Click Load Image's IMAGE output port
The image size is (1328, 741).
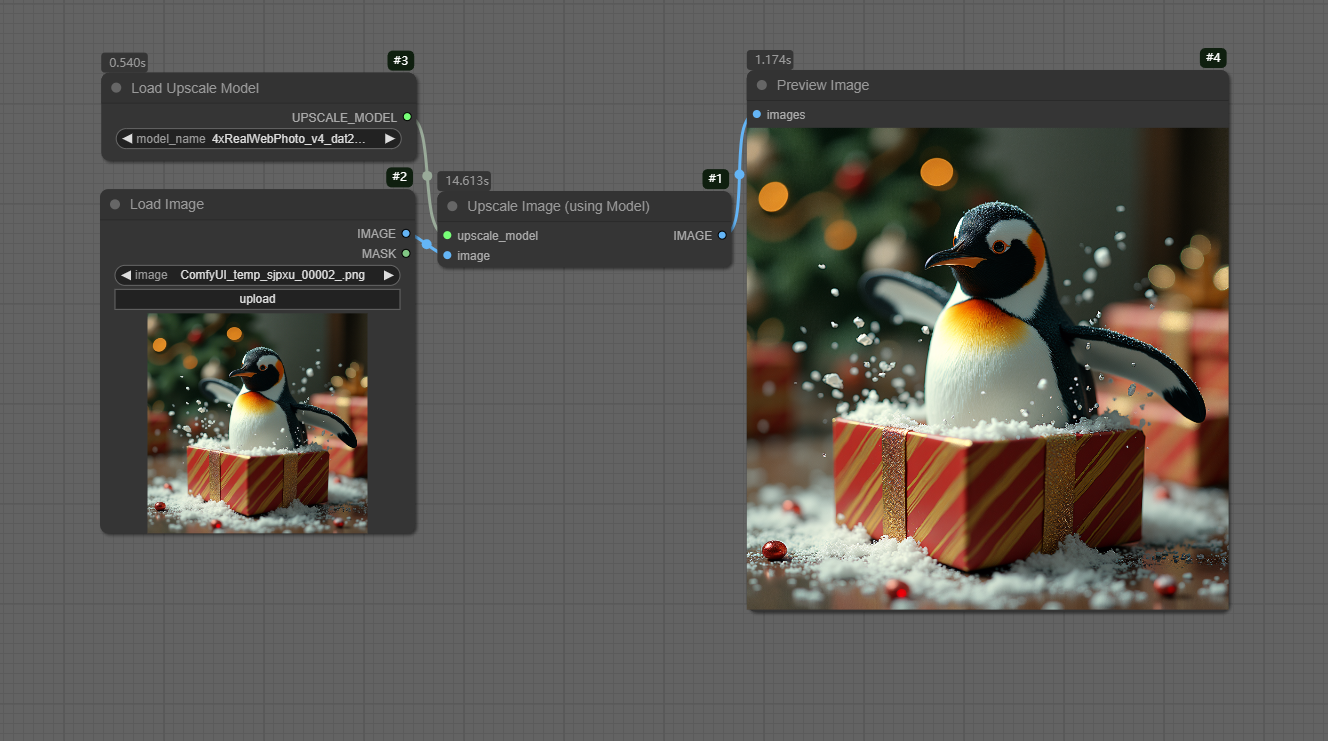coord(406,233)
